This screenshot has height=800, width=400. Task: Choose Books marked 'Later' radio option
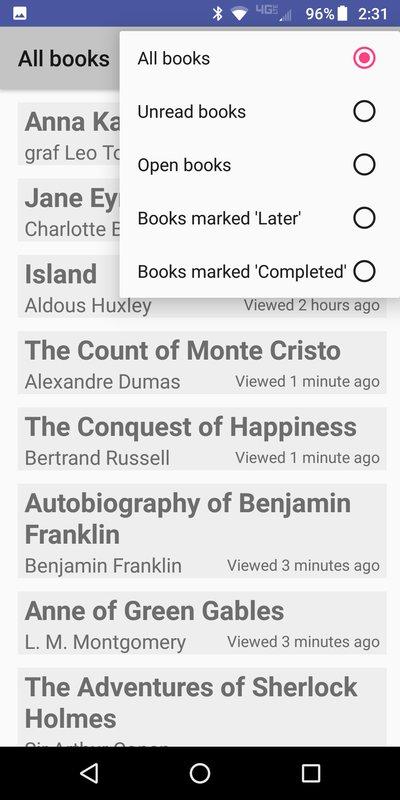[x=364, y=218]
